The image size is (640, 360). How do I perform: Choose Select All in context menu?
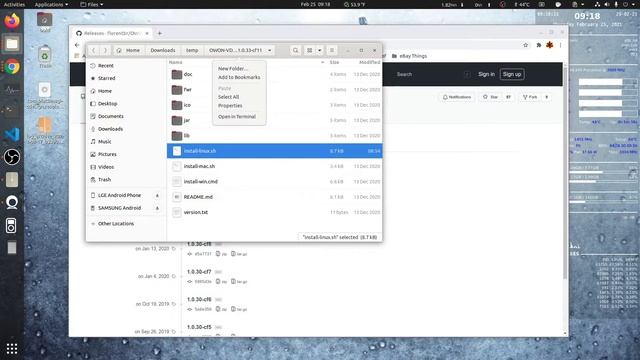tap(229, 97)
